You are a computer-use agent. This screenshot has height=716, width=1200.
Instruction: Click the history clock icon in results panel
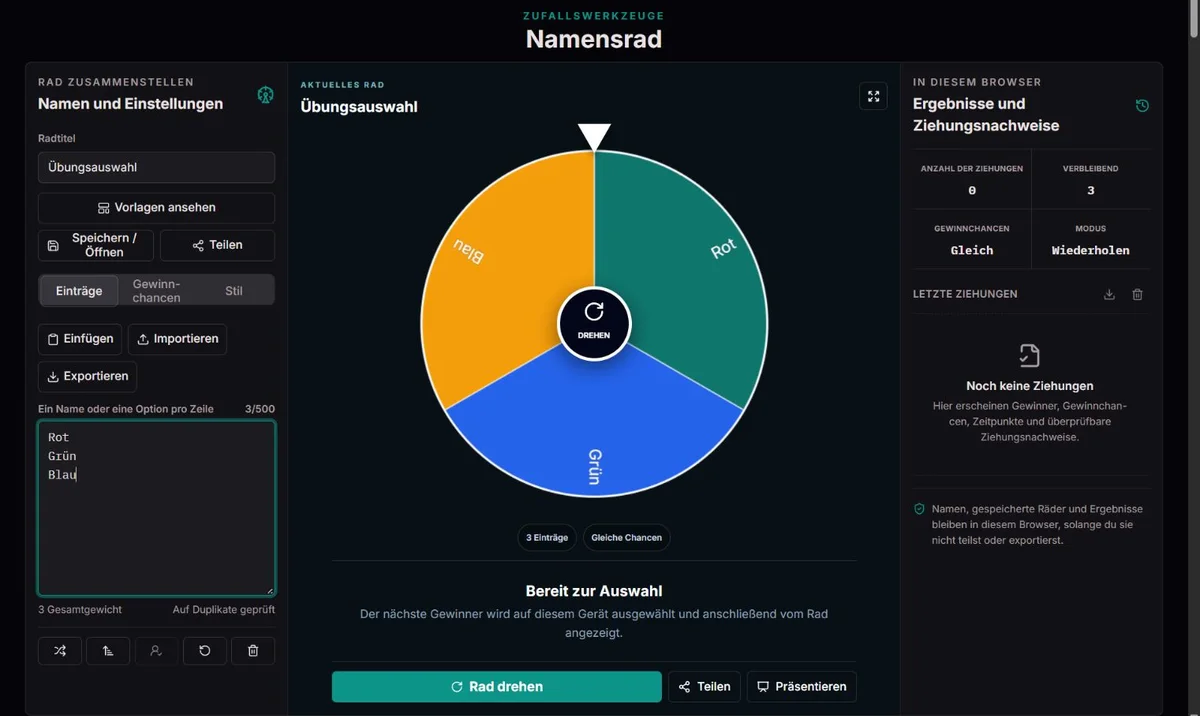1142,105
